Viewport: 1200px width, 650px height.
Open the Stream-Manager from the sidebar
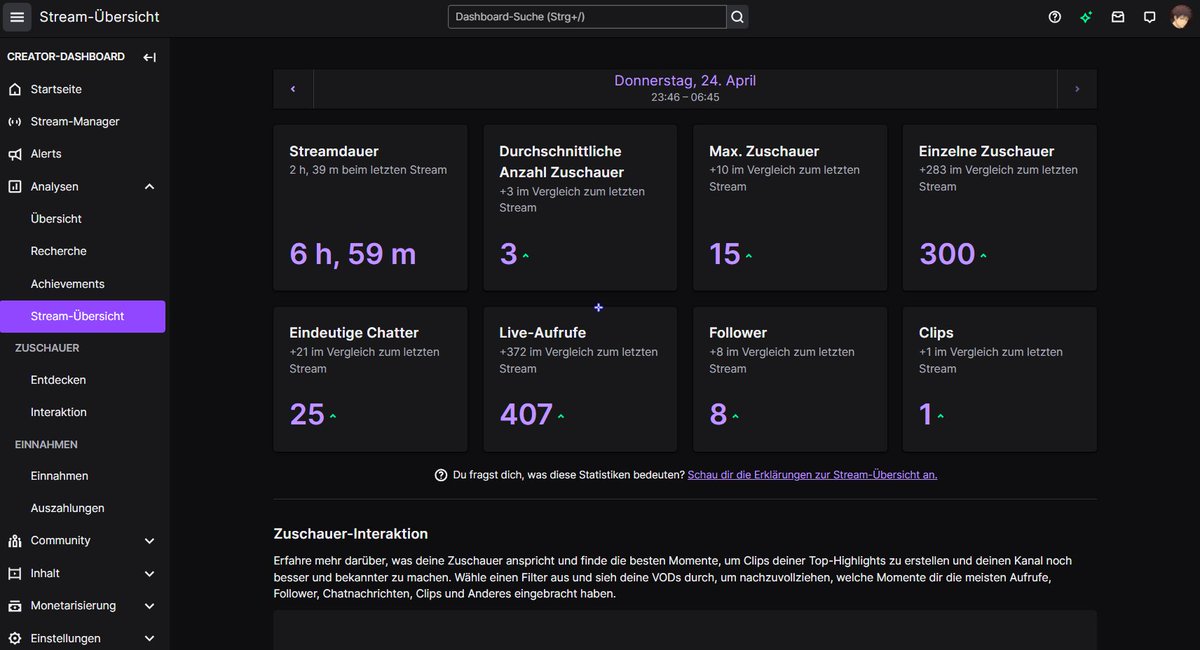(74, 121)
